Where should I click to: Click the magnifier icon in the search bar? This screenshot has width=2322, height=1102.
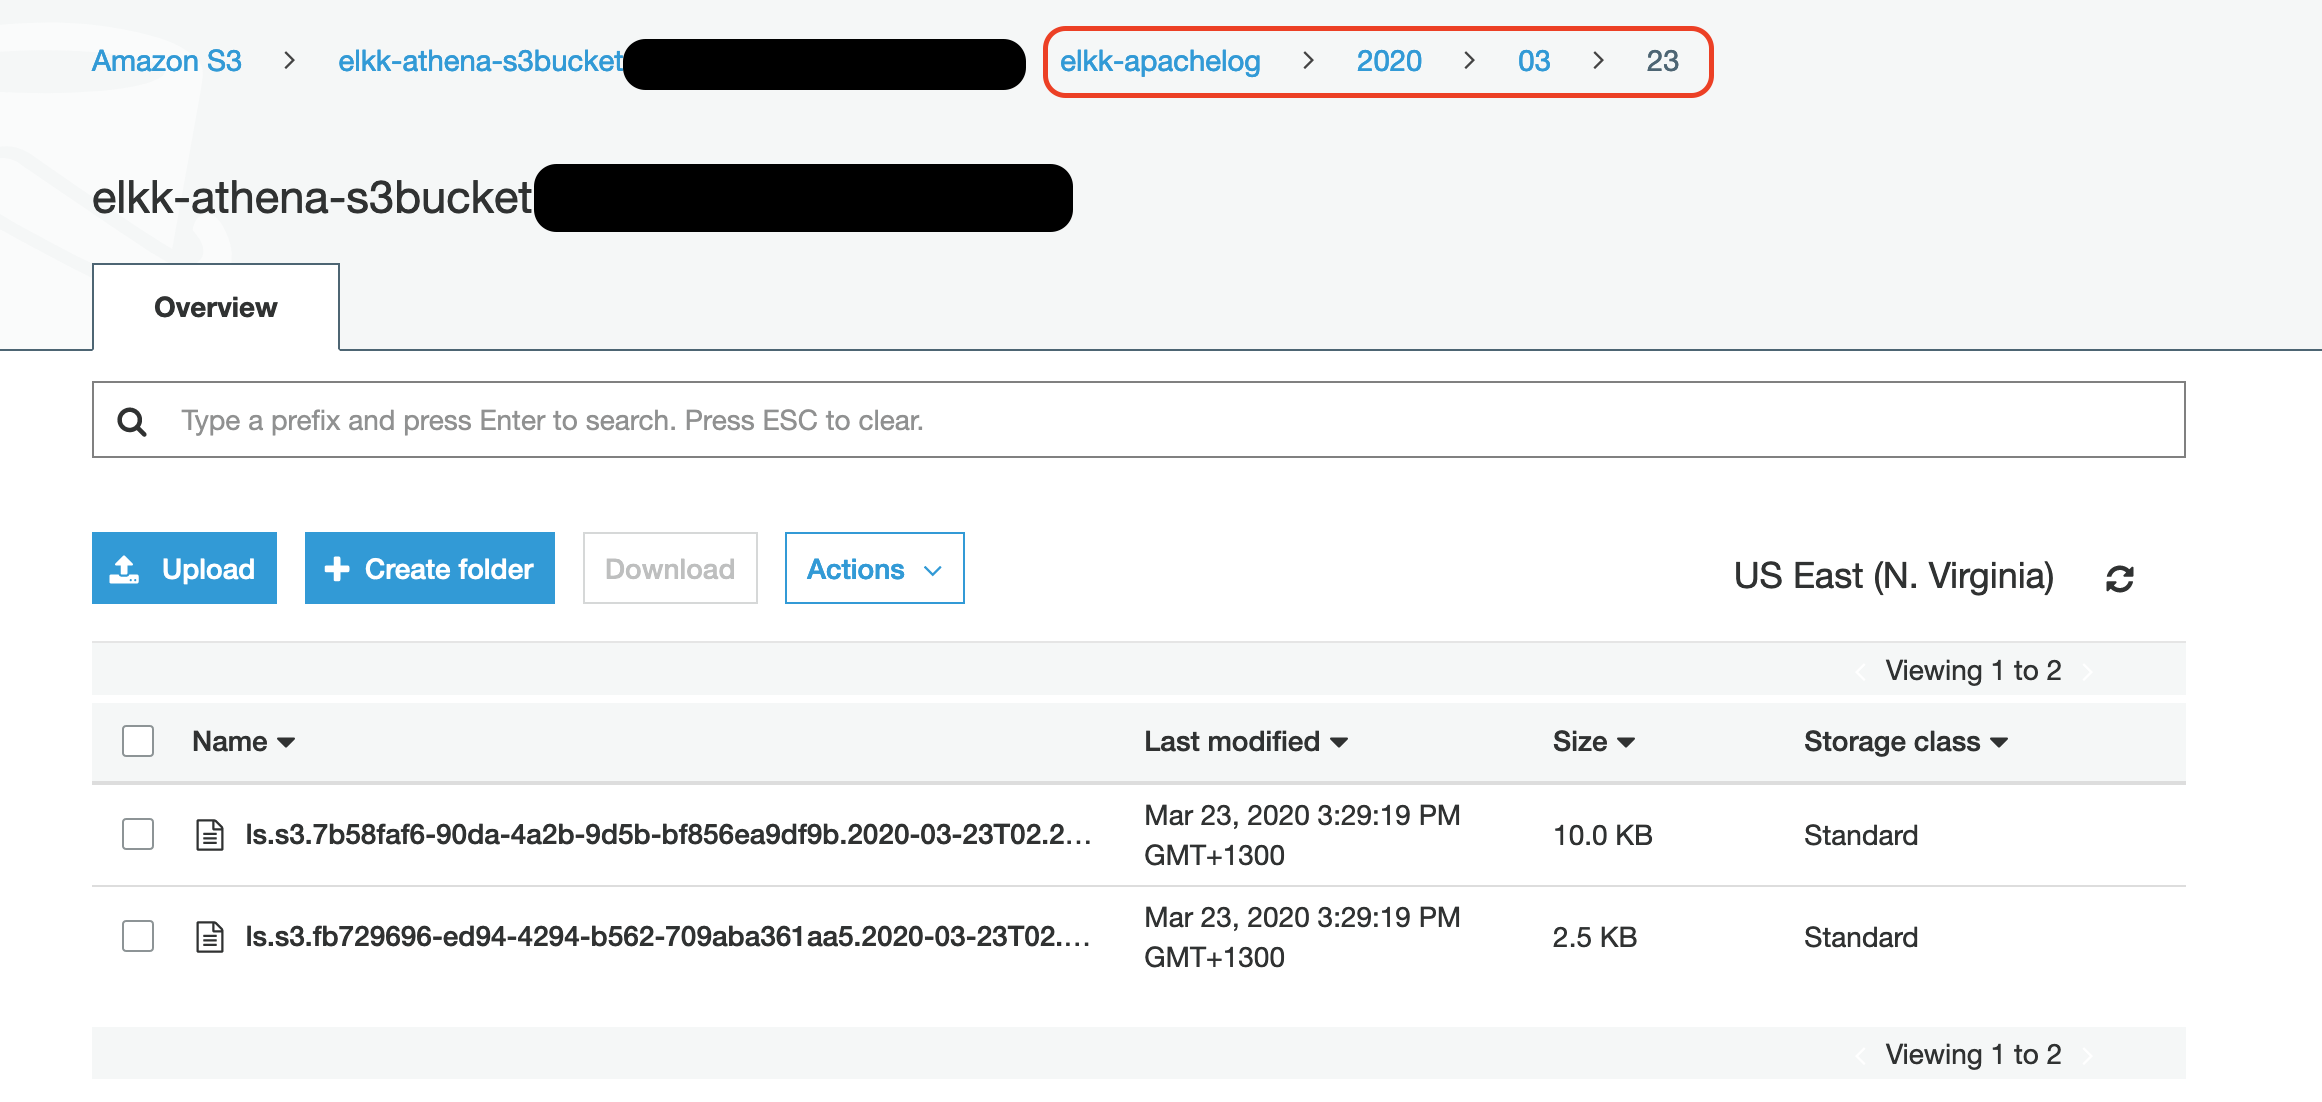132,421
